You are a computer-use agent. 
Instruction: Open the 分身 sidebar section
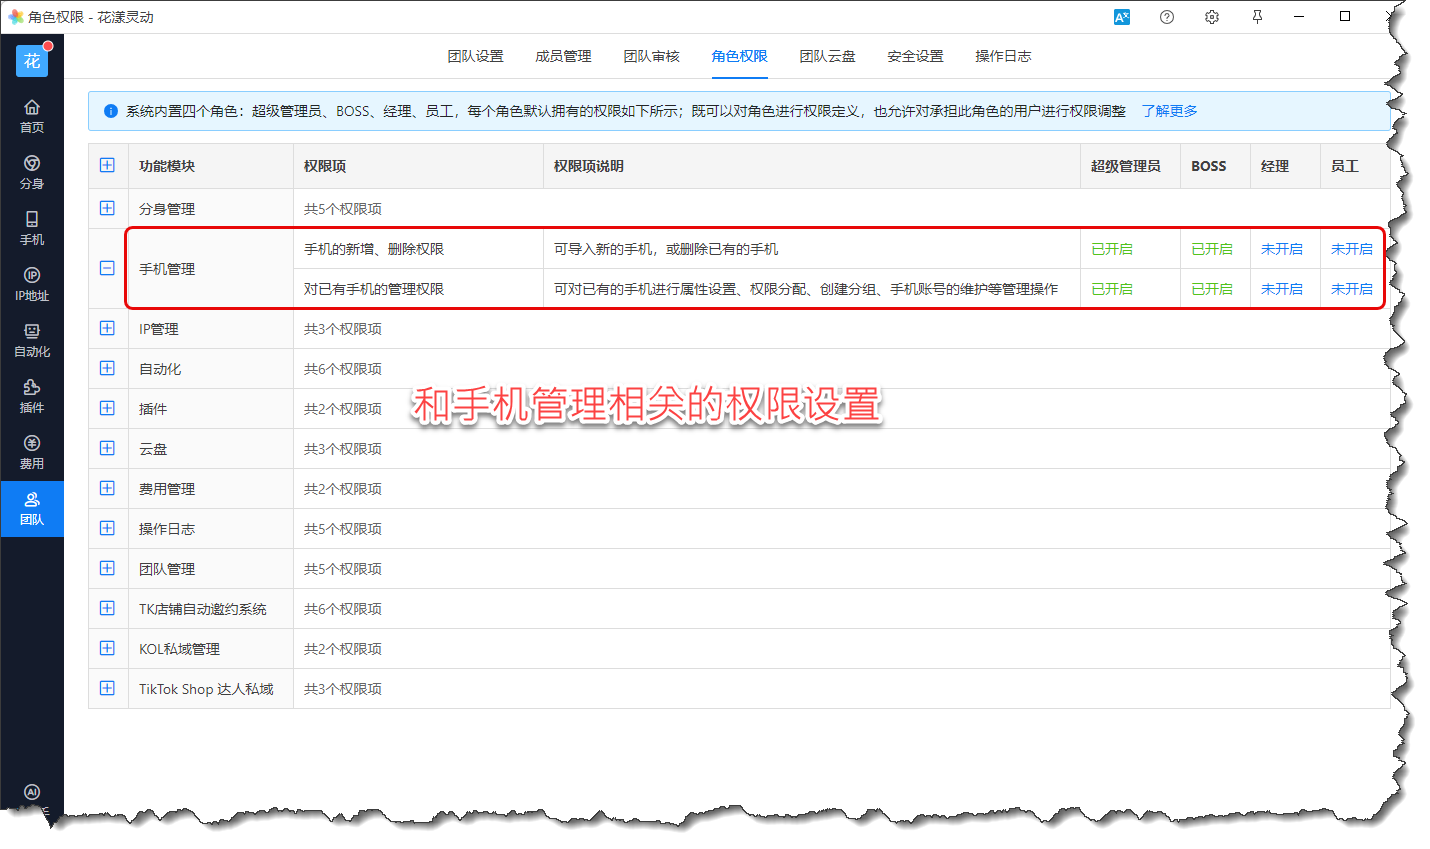[32, 172]
